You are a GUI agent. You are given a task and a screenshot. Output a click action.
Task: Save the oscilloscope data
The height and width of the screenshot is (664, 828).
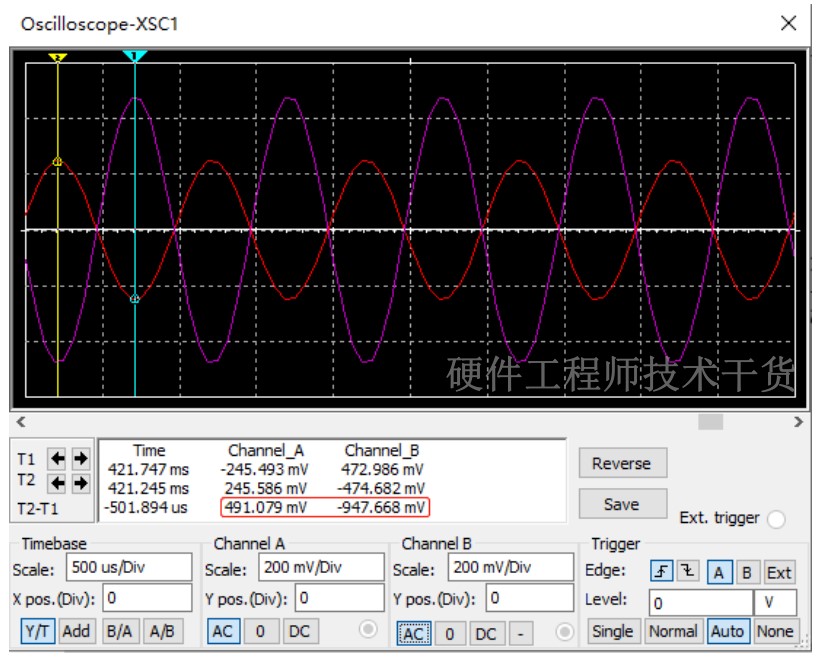click(623, 504)
